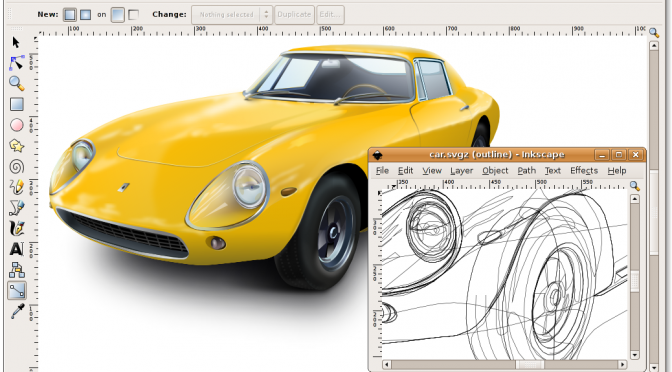672x372 pixels.
Task: Open the Effects menu
Action: pos(584,171)
